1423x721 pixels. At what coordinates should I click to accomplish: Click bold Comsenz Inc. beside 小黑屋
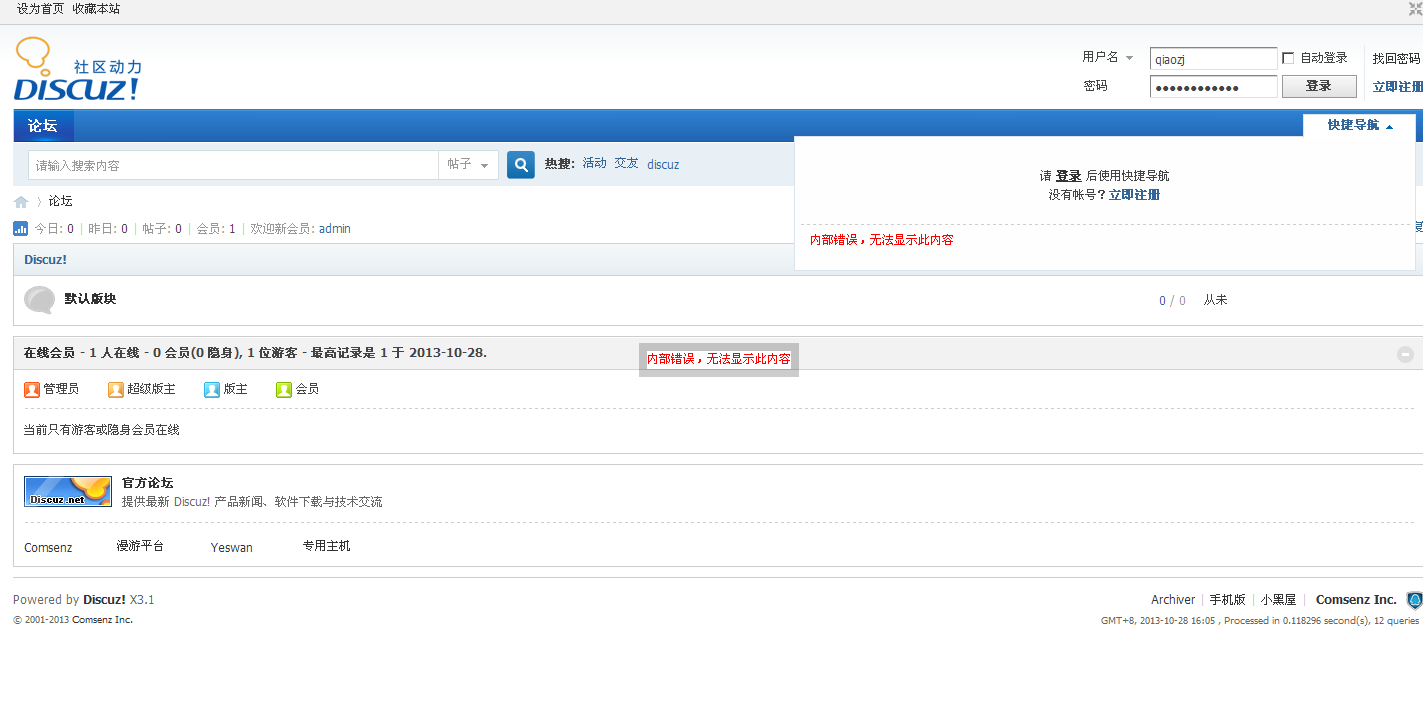1356,600
